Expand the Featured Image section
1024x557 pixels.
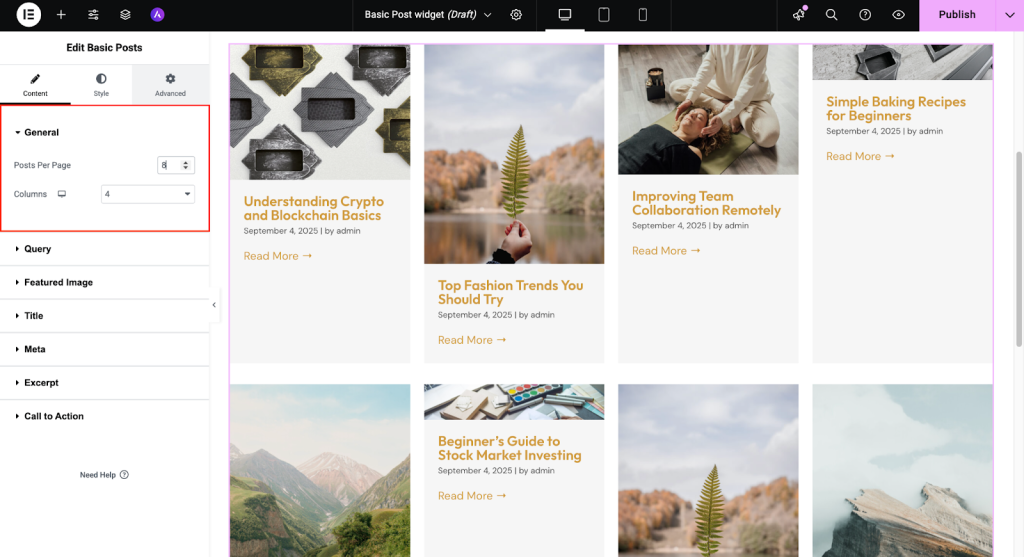(x=58, y=283)
